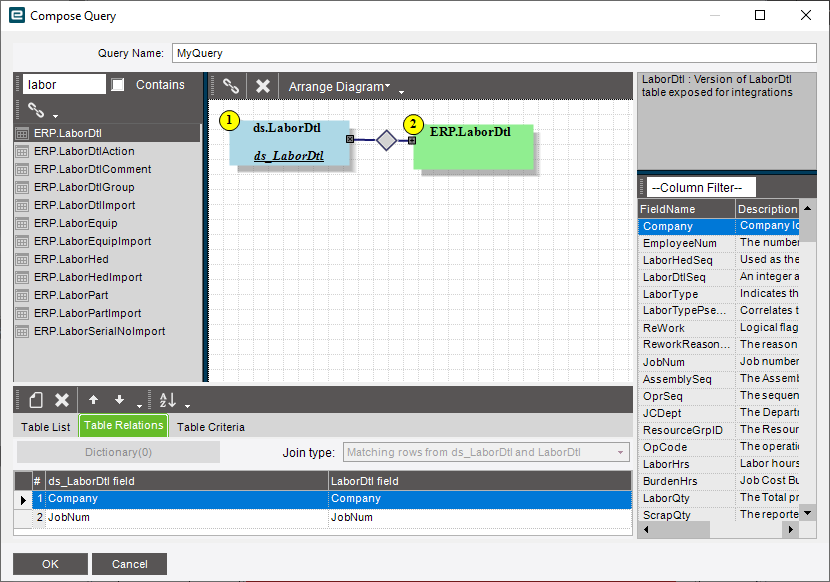Select the LaborHrs field row
Screen dimensions: 830x582
coord(719,464)
